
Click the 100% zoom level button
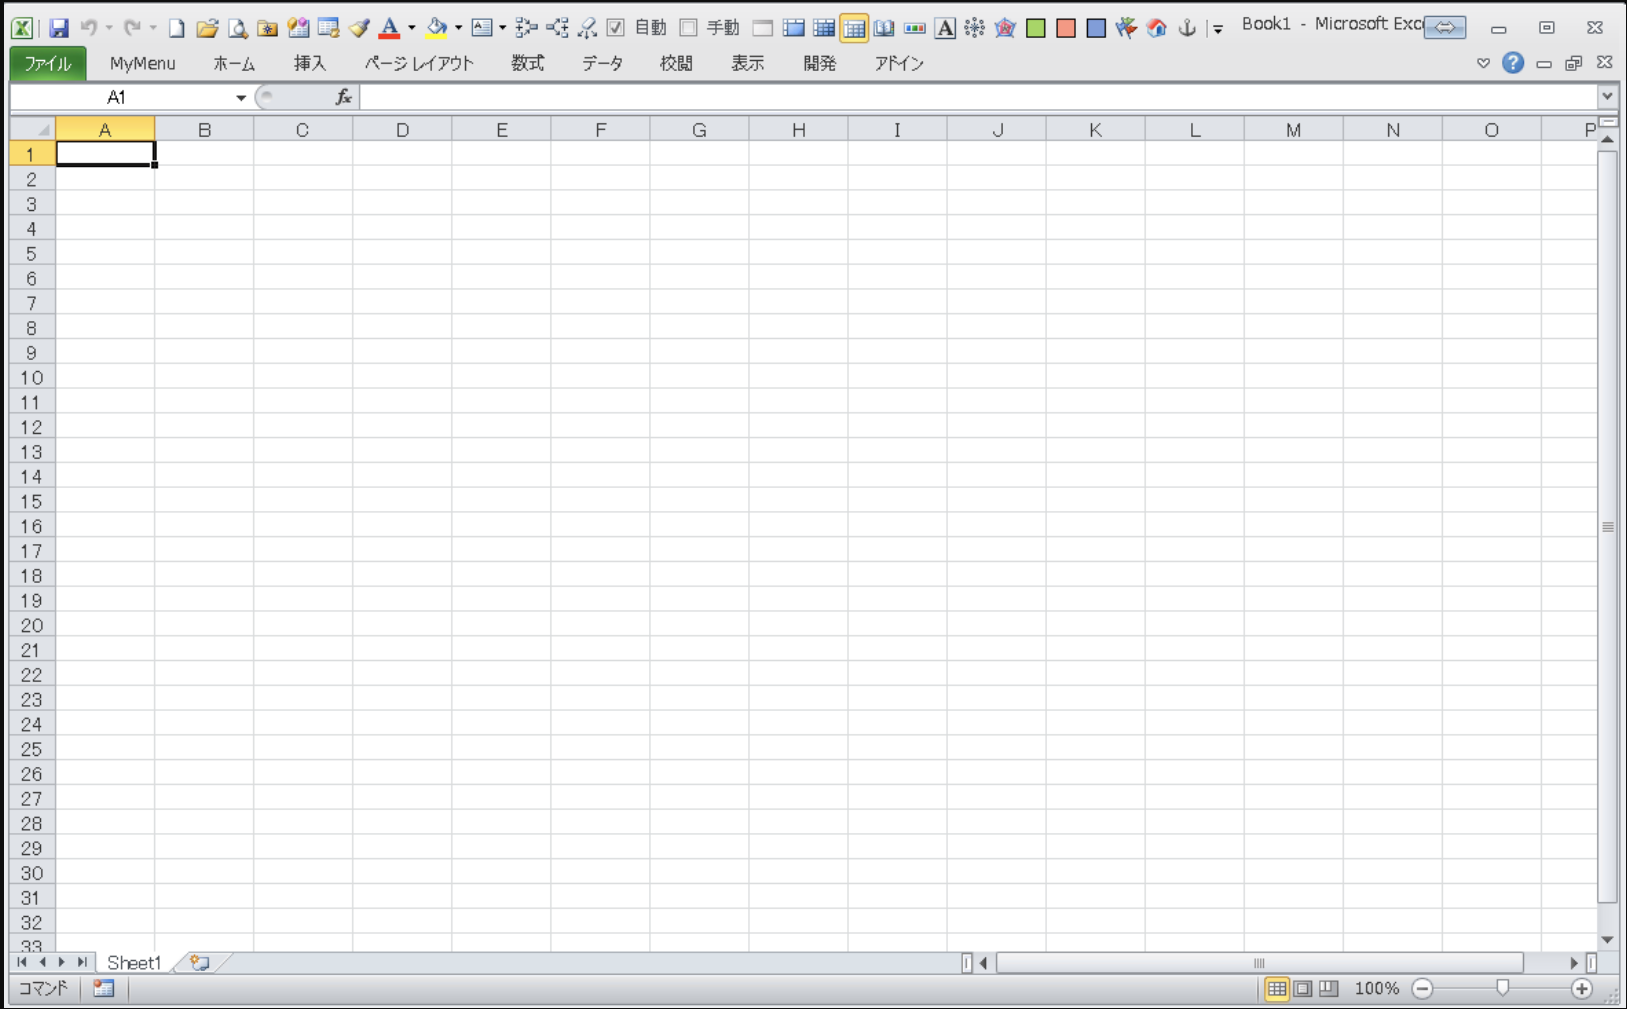click(x=1376, y=989)
